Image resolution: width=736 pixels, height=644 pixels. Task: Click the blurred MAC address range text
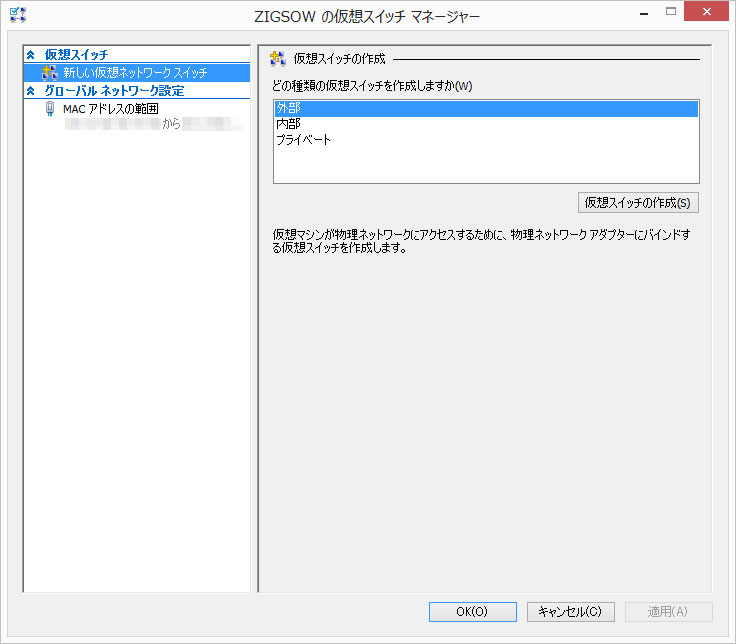point(154,124)
